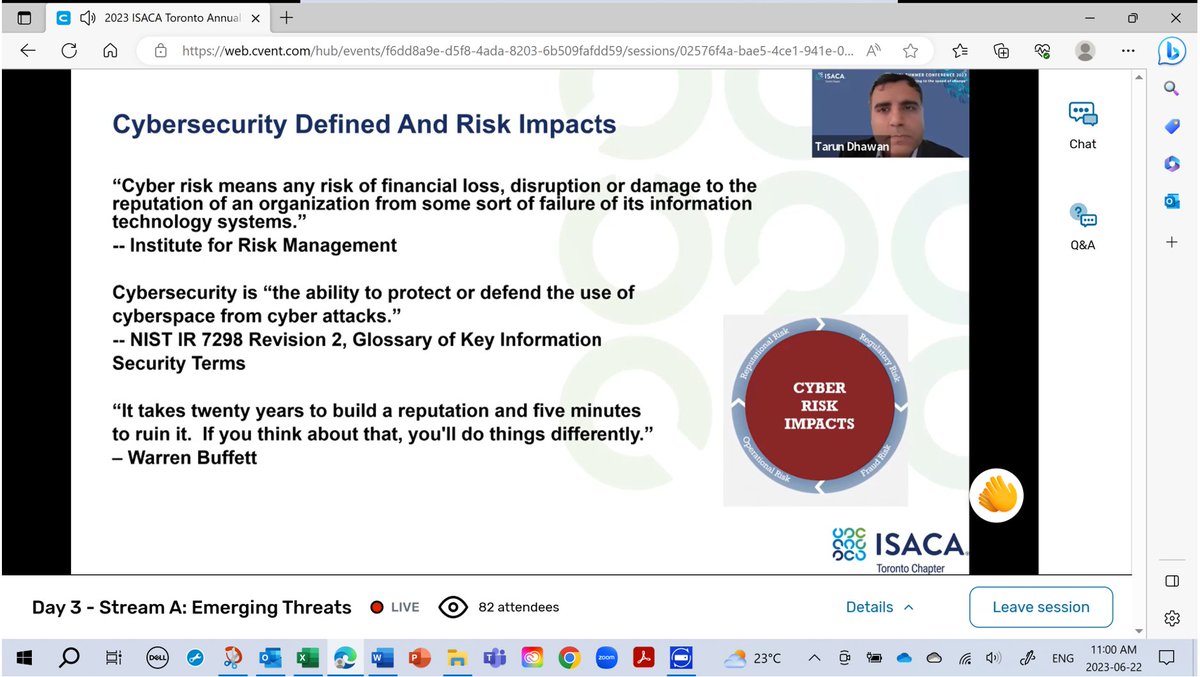Open the Edge profile avatar
Screen dimensions: 1200x677
coord(1084,50)
